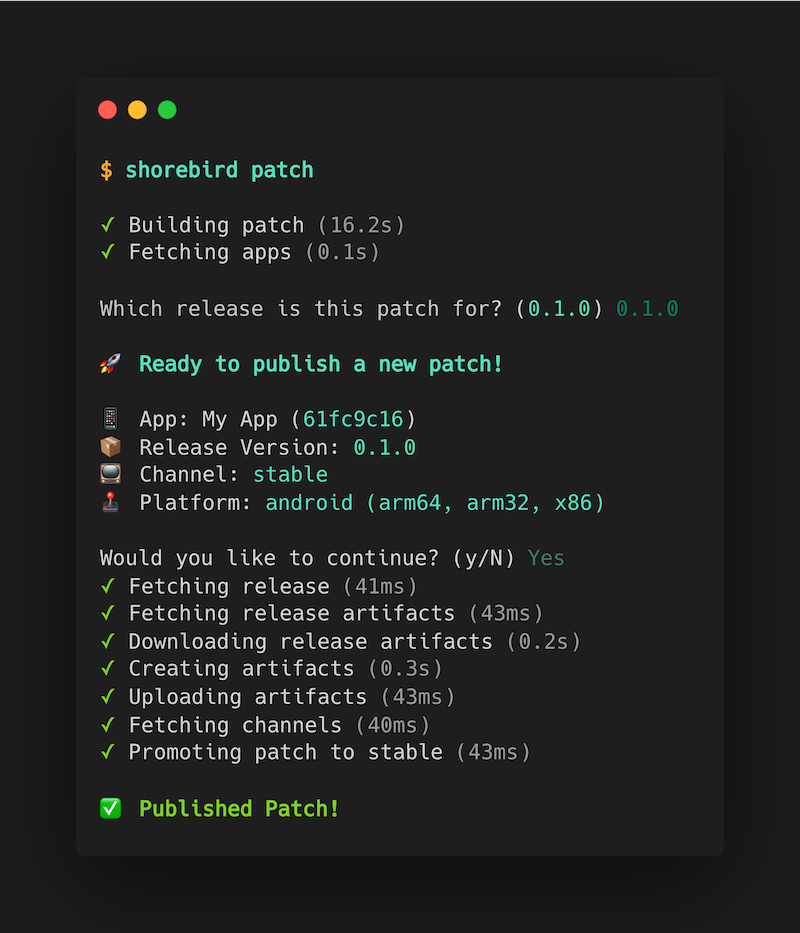Click the rocket emoji before Ready to publish
Viewport: 800px width, 933px height.
pyautogui.click(x=110, y=365)
